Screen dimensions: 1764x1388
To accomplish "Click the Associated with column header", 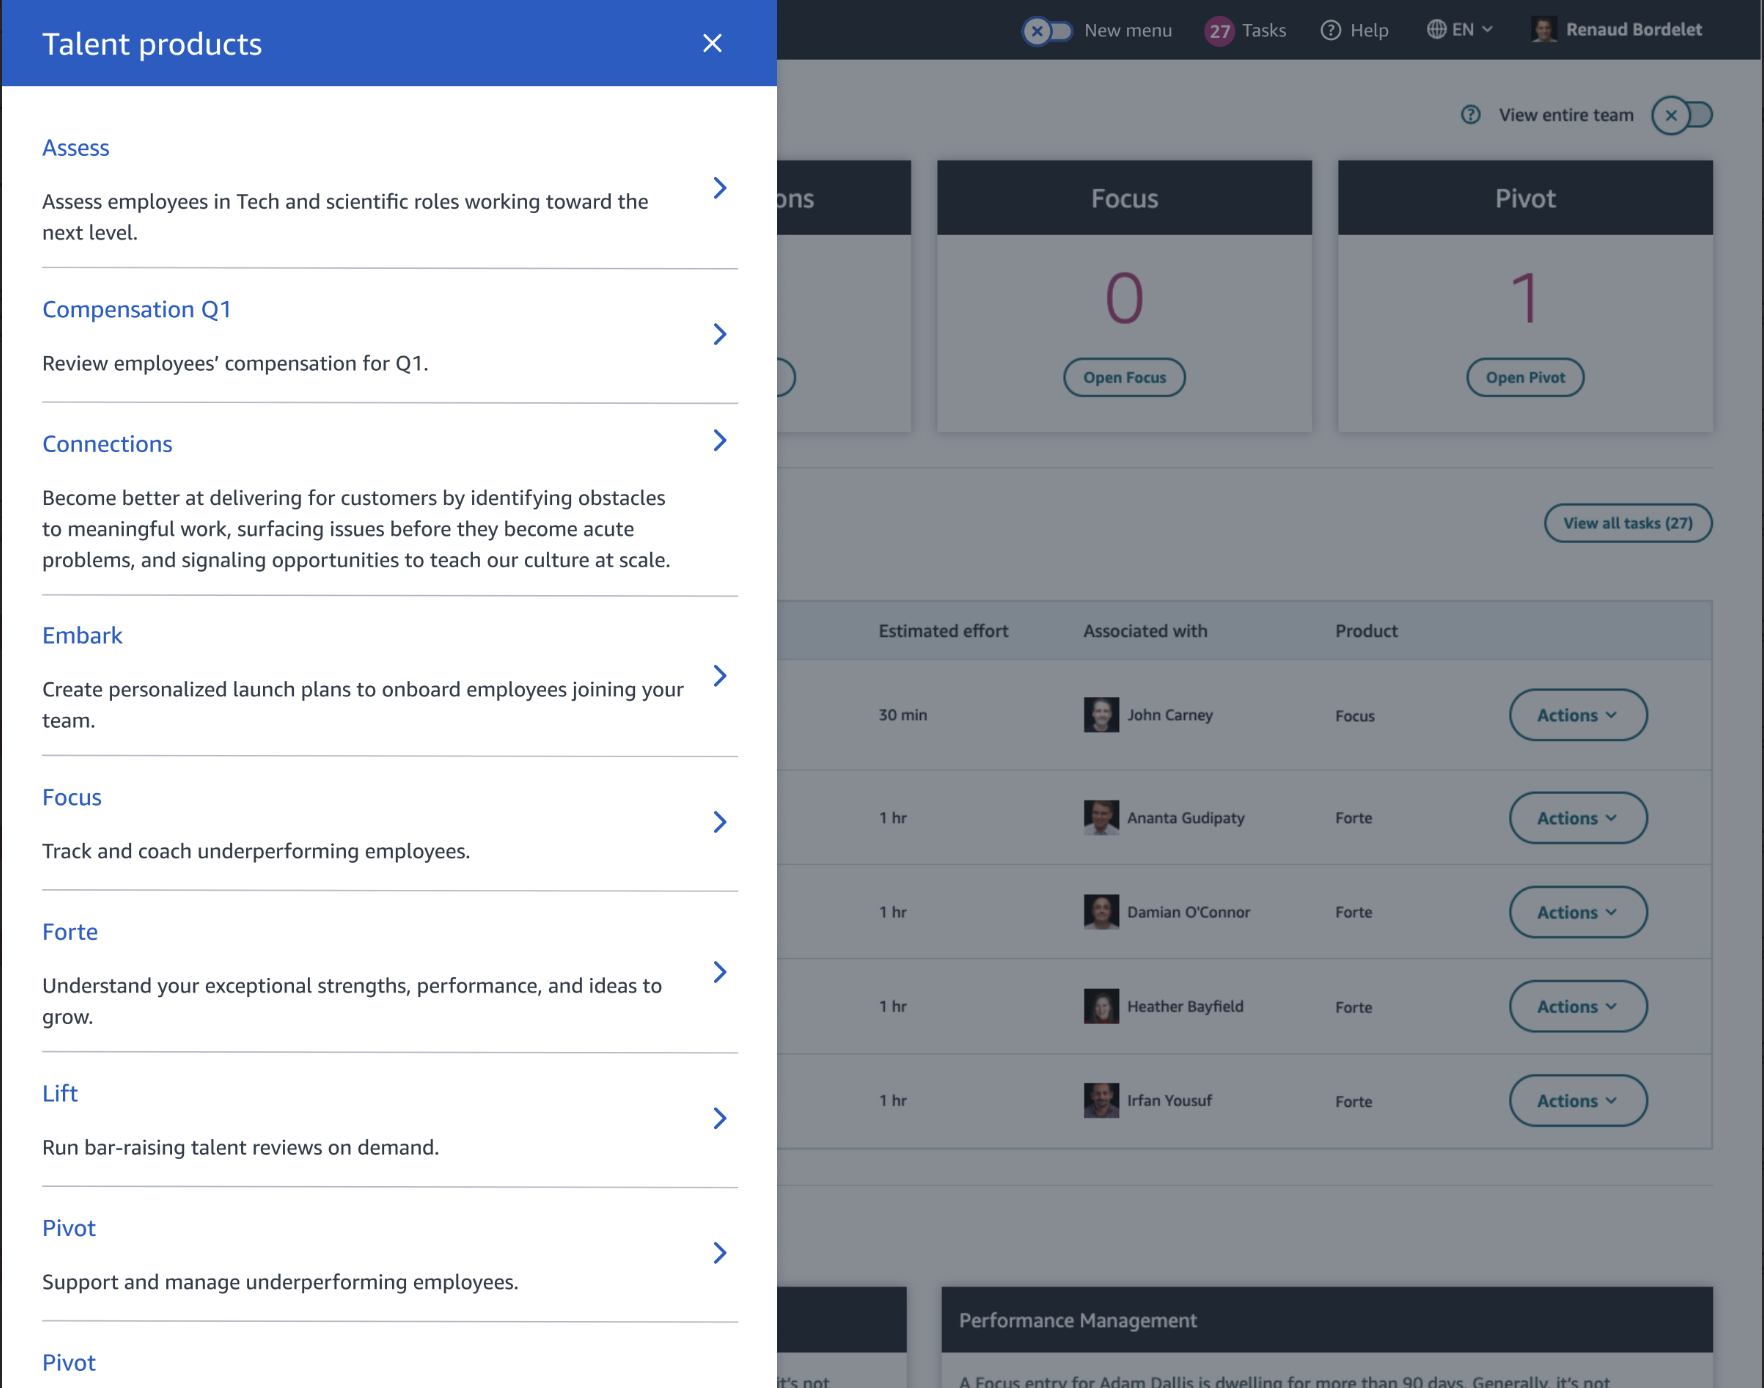I will click(1145, 631).
